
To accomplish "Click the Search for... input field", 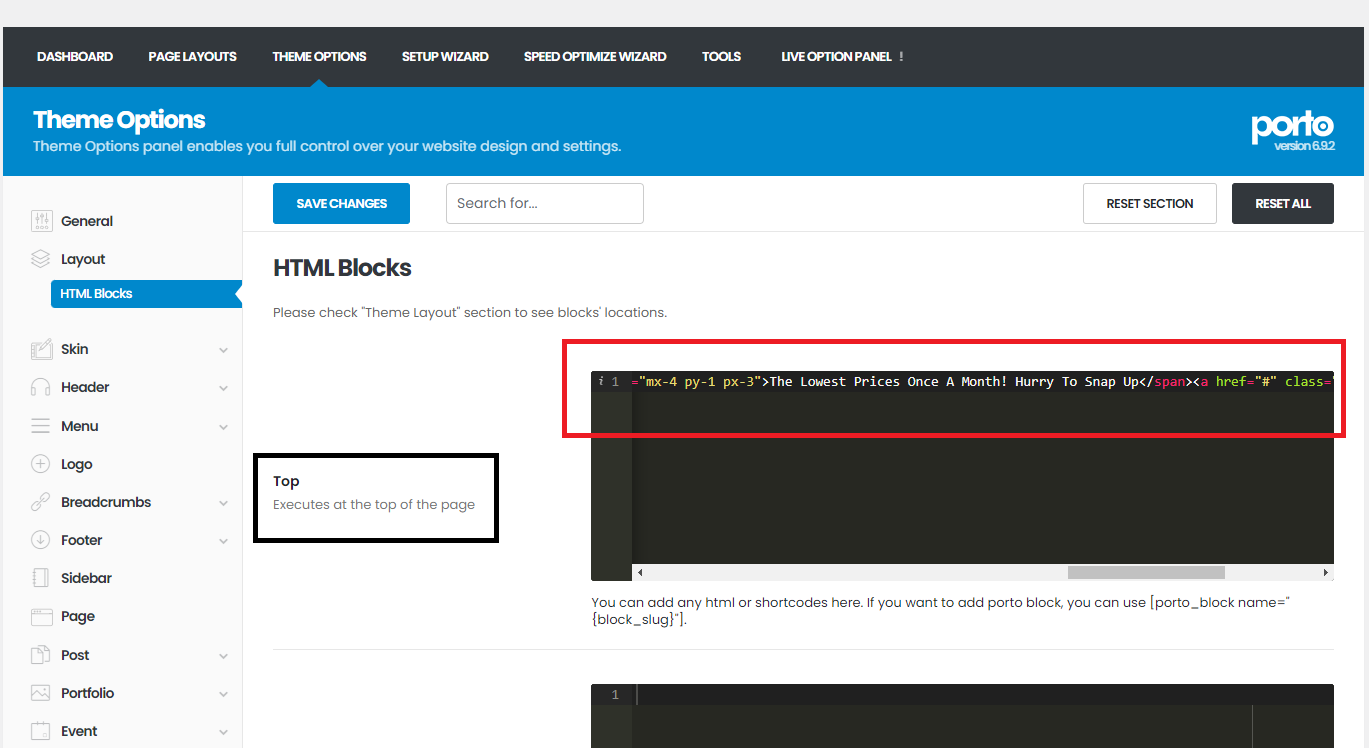I will [x=545, y=203].
